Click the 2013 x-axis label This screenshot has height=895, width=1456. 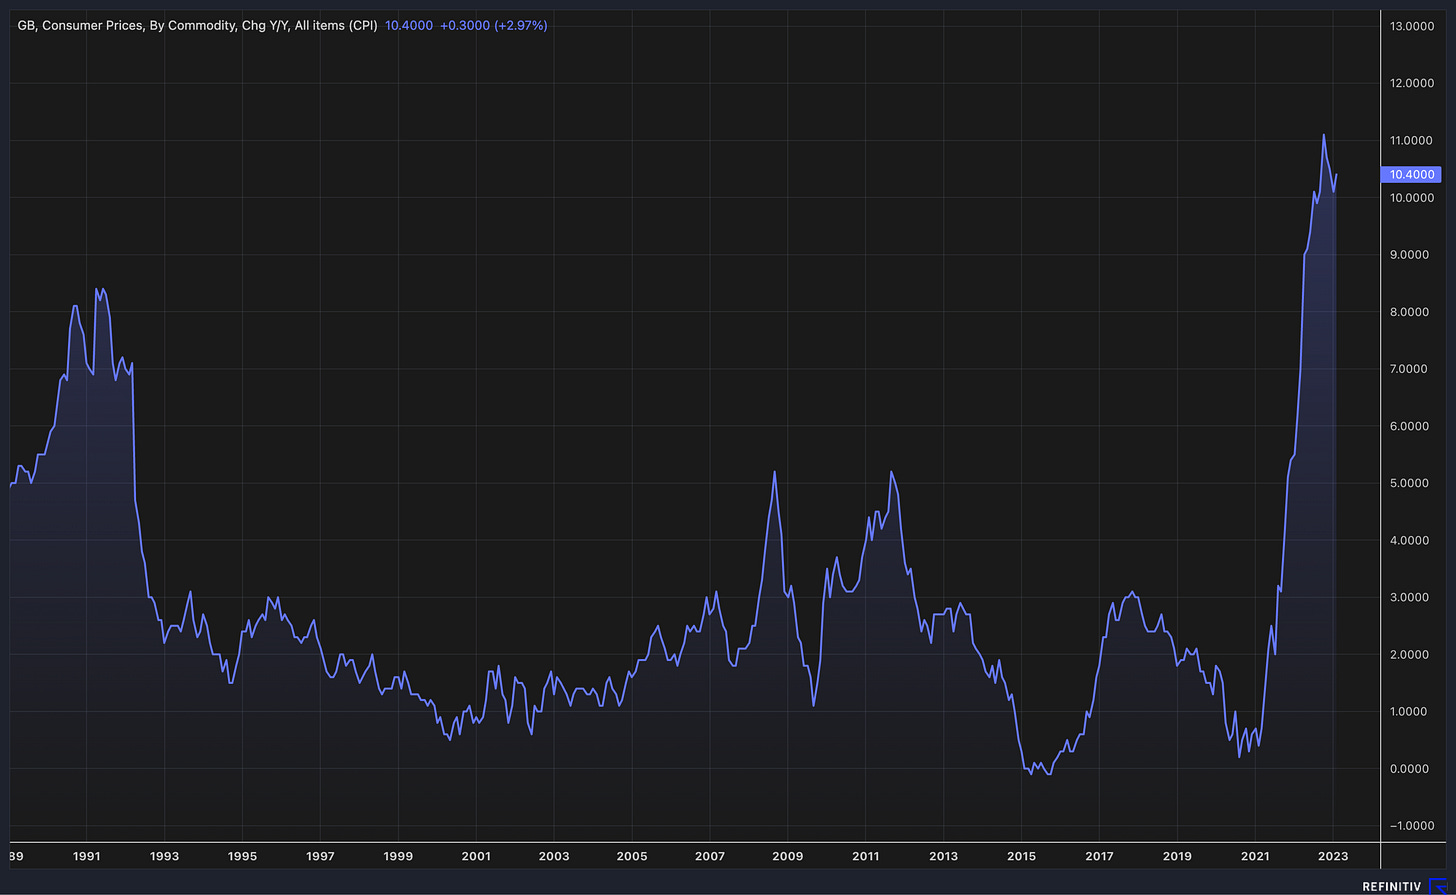pyautogui.click(x=944, y=856)
